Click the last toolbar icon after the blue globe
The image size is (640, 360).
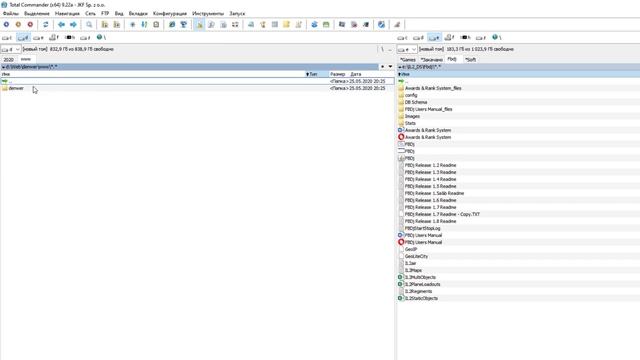pos(397,24)
